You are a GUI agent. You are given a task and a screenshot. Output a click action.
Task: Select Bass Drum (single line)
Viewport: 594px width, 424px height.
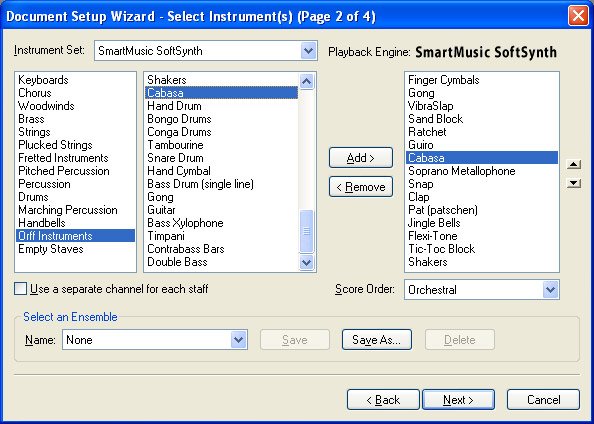point(222,184)
